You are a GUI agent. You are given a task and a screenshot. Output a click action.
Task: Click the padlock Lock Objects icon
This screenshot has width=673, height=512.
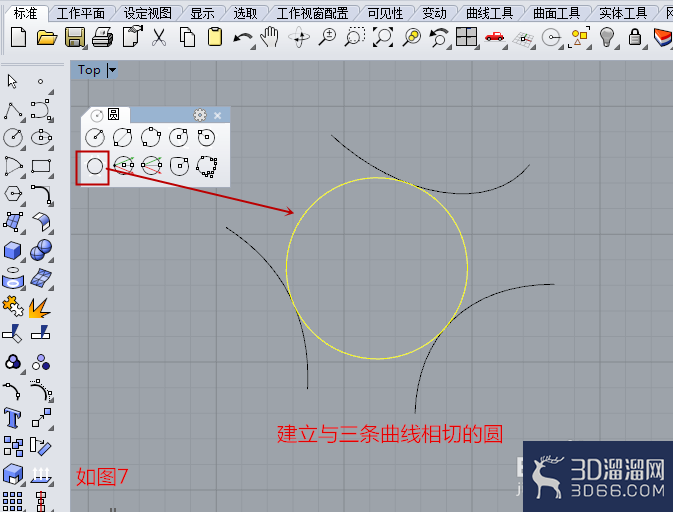(x=635, y=37)
